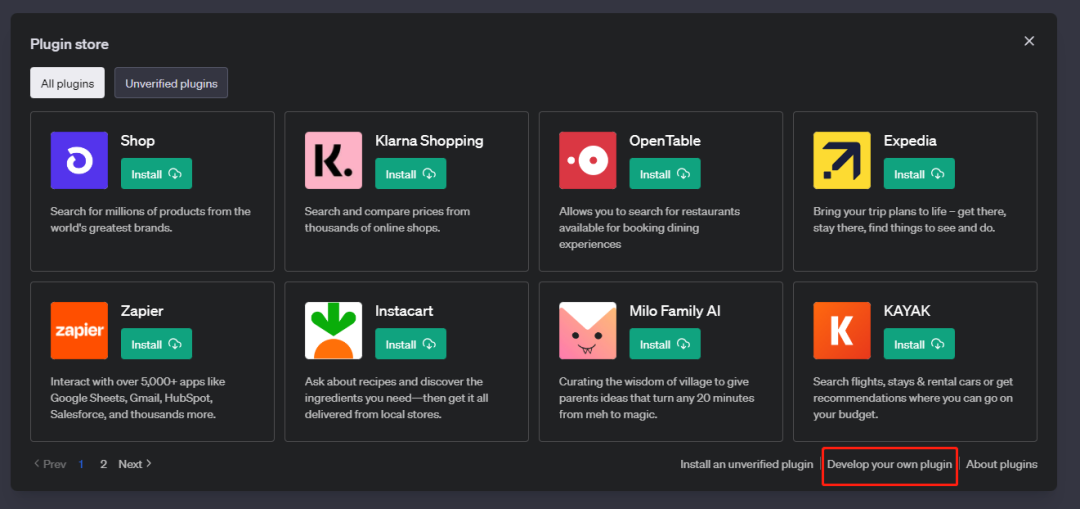
Task: Close the Plugin store dialog
Action: tap(1029, 41)
